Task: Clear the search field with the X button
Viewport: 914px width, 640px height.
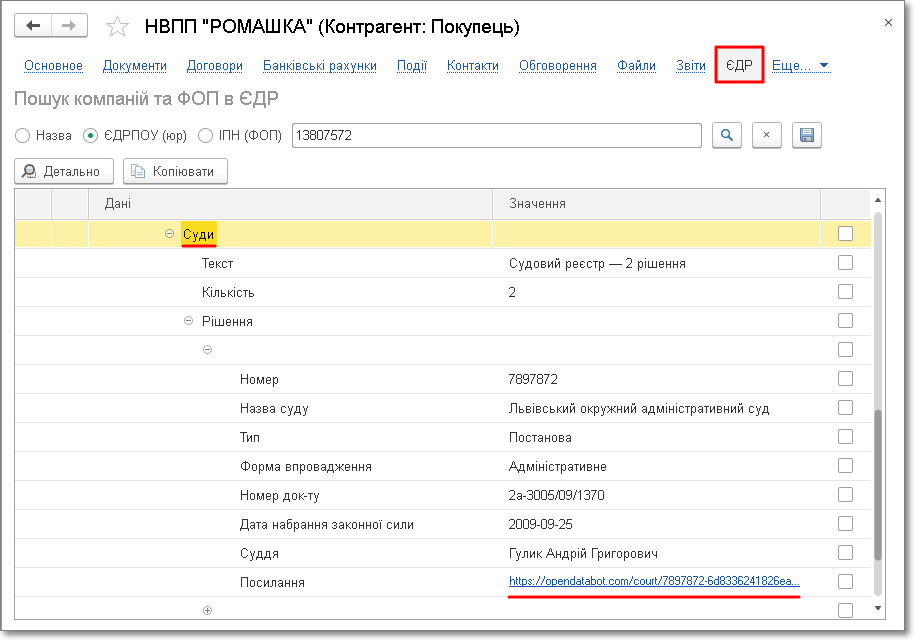Action: (766, 135)
